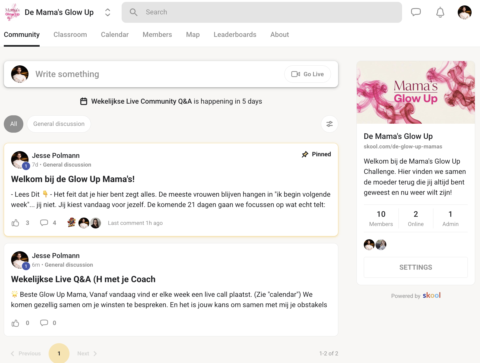The image size is (480, 363).
Task: Open De Mama's Glow Up sidebar title
Action: pyautogui.click(x=398, y=136)
